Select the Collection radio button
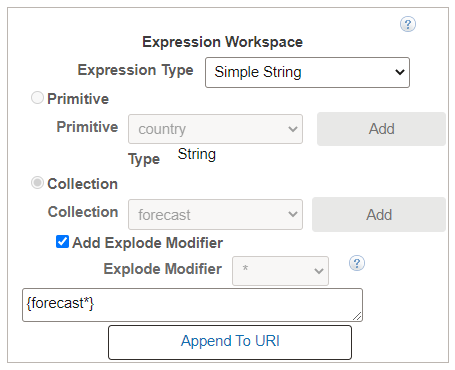Screen dimensions: 455x370 point(37,183)
